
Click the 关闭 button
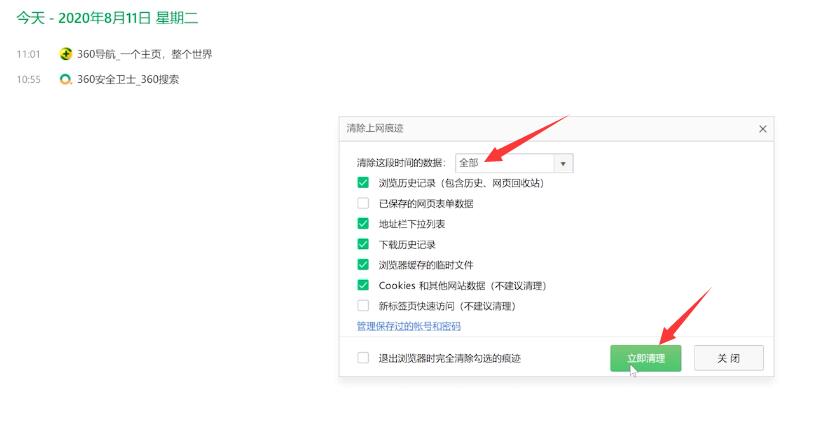pyautogui.click(x=729, y=358)
